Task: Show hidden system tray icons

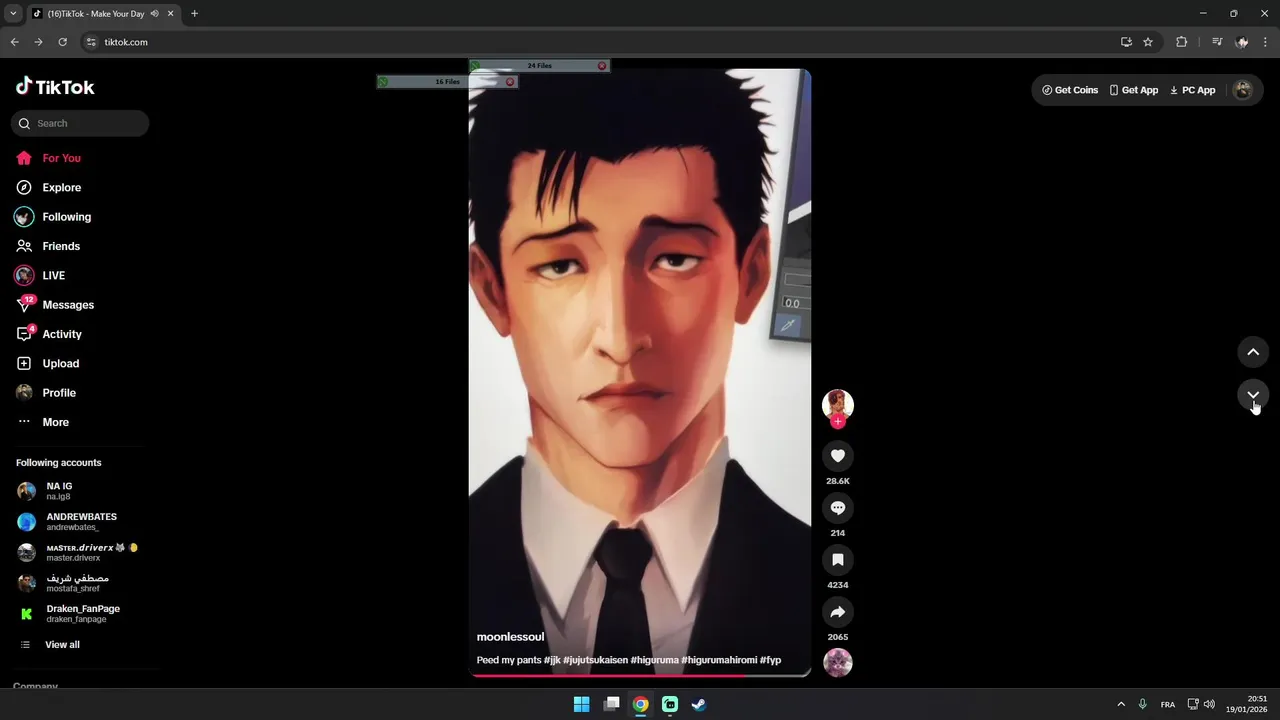Action: [x=1121, y=704]
